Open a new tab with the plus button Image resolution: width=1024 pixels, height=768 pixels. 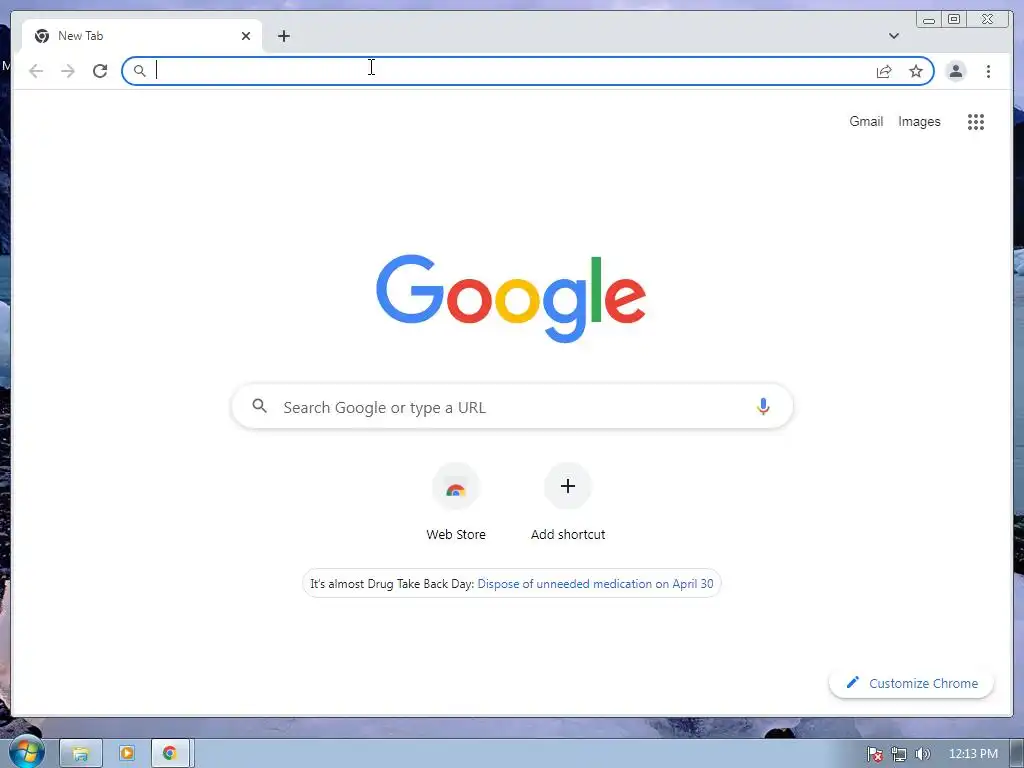pyautogui.click(x=283, y=36)
